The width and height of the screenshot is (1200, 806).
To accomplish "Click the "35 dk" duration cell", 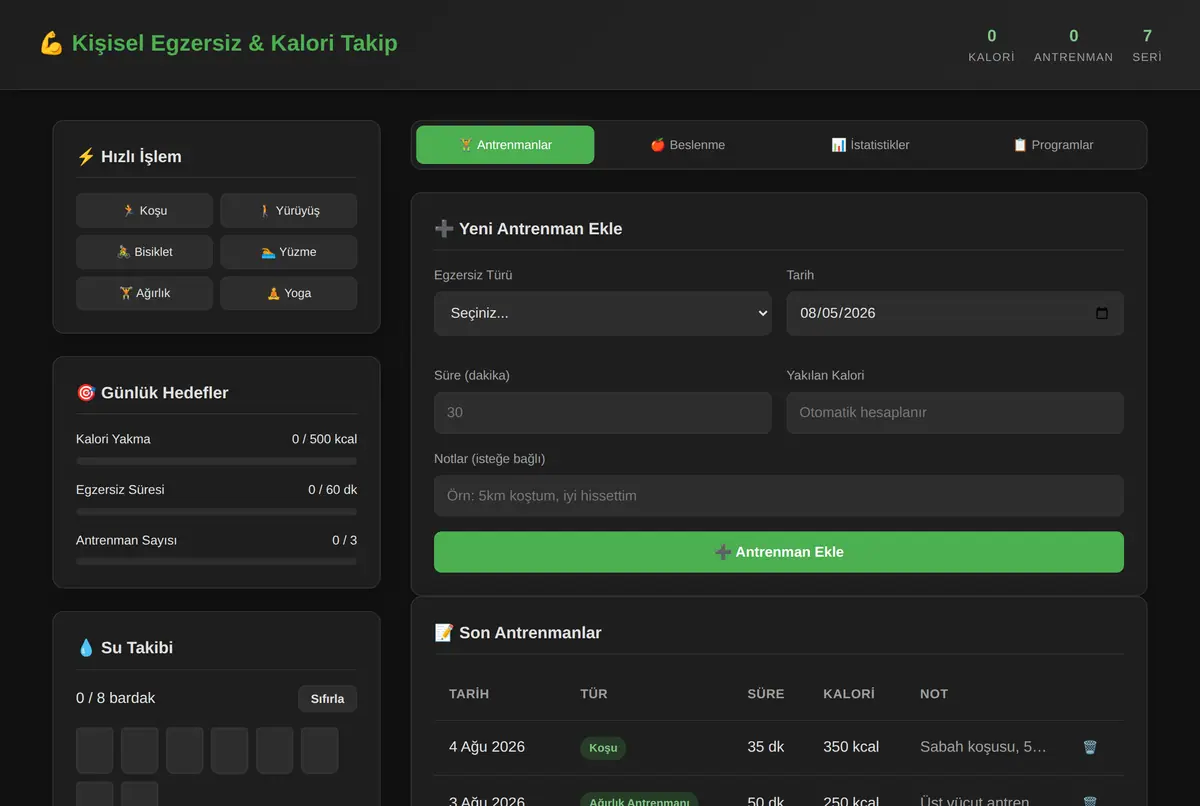I will (x=766, y=747).
